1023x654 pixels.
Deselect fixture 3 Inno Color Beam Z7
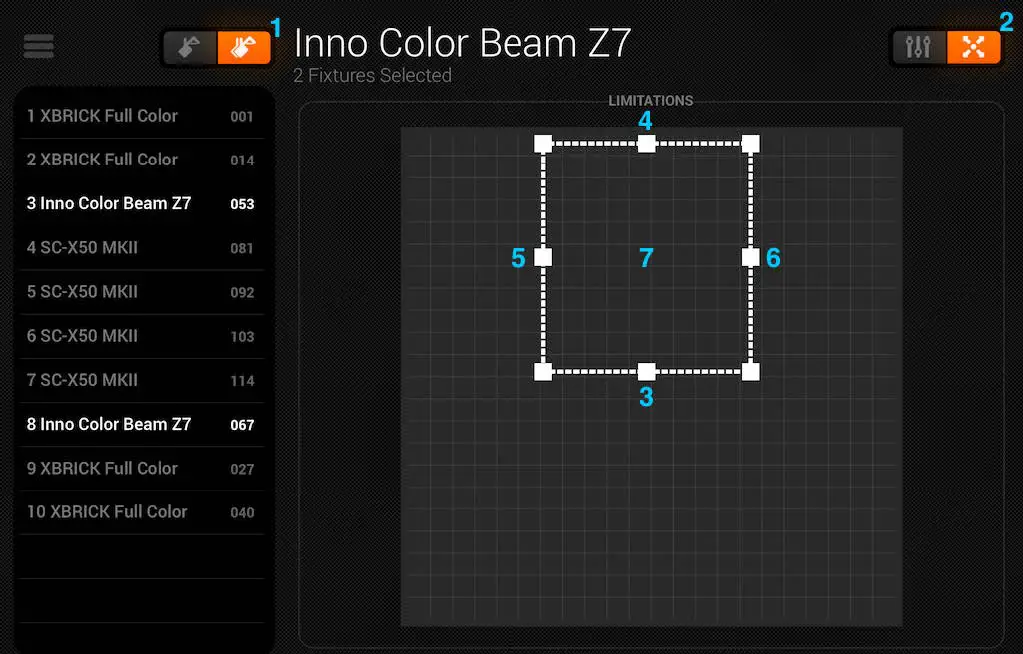140,203
